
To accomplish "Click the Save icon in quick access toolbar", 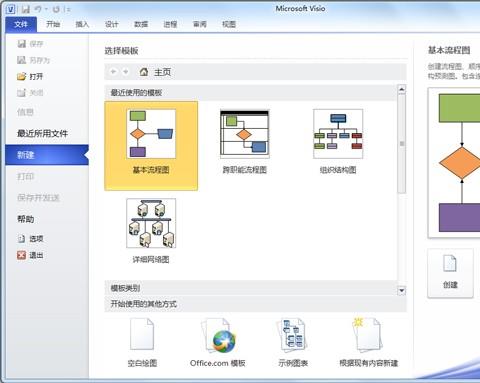I will [x=26, y=9].
